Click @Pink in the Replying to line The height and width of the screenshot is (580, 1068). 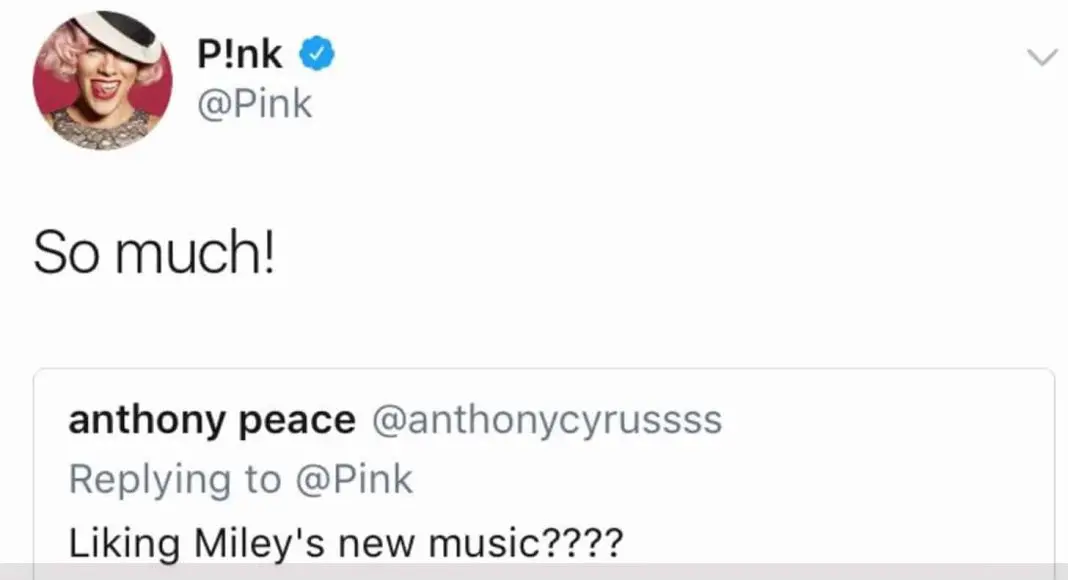pos(353,480)
